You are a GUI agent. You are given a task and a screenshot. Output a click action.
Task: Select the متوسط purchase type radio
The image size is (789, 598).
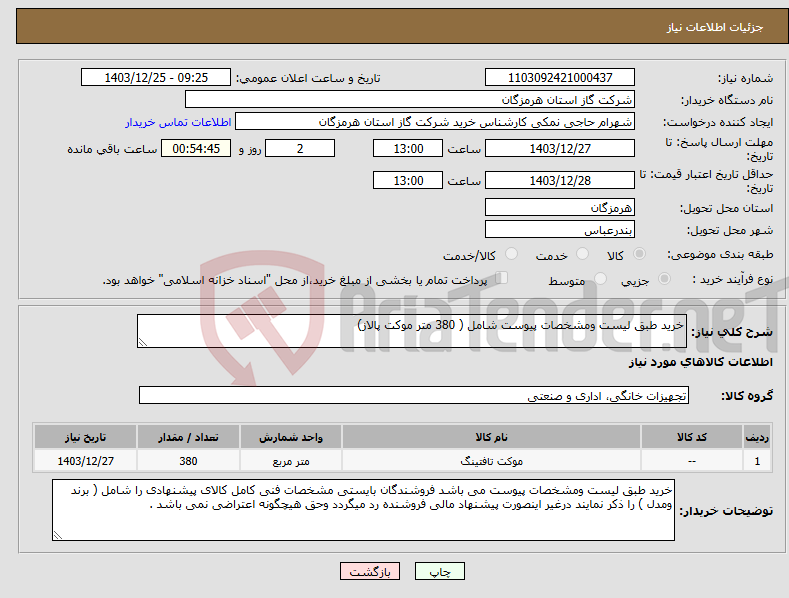(x=600, y=278)
